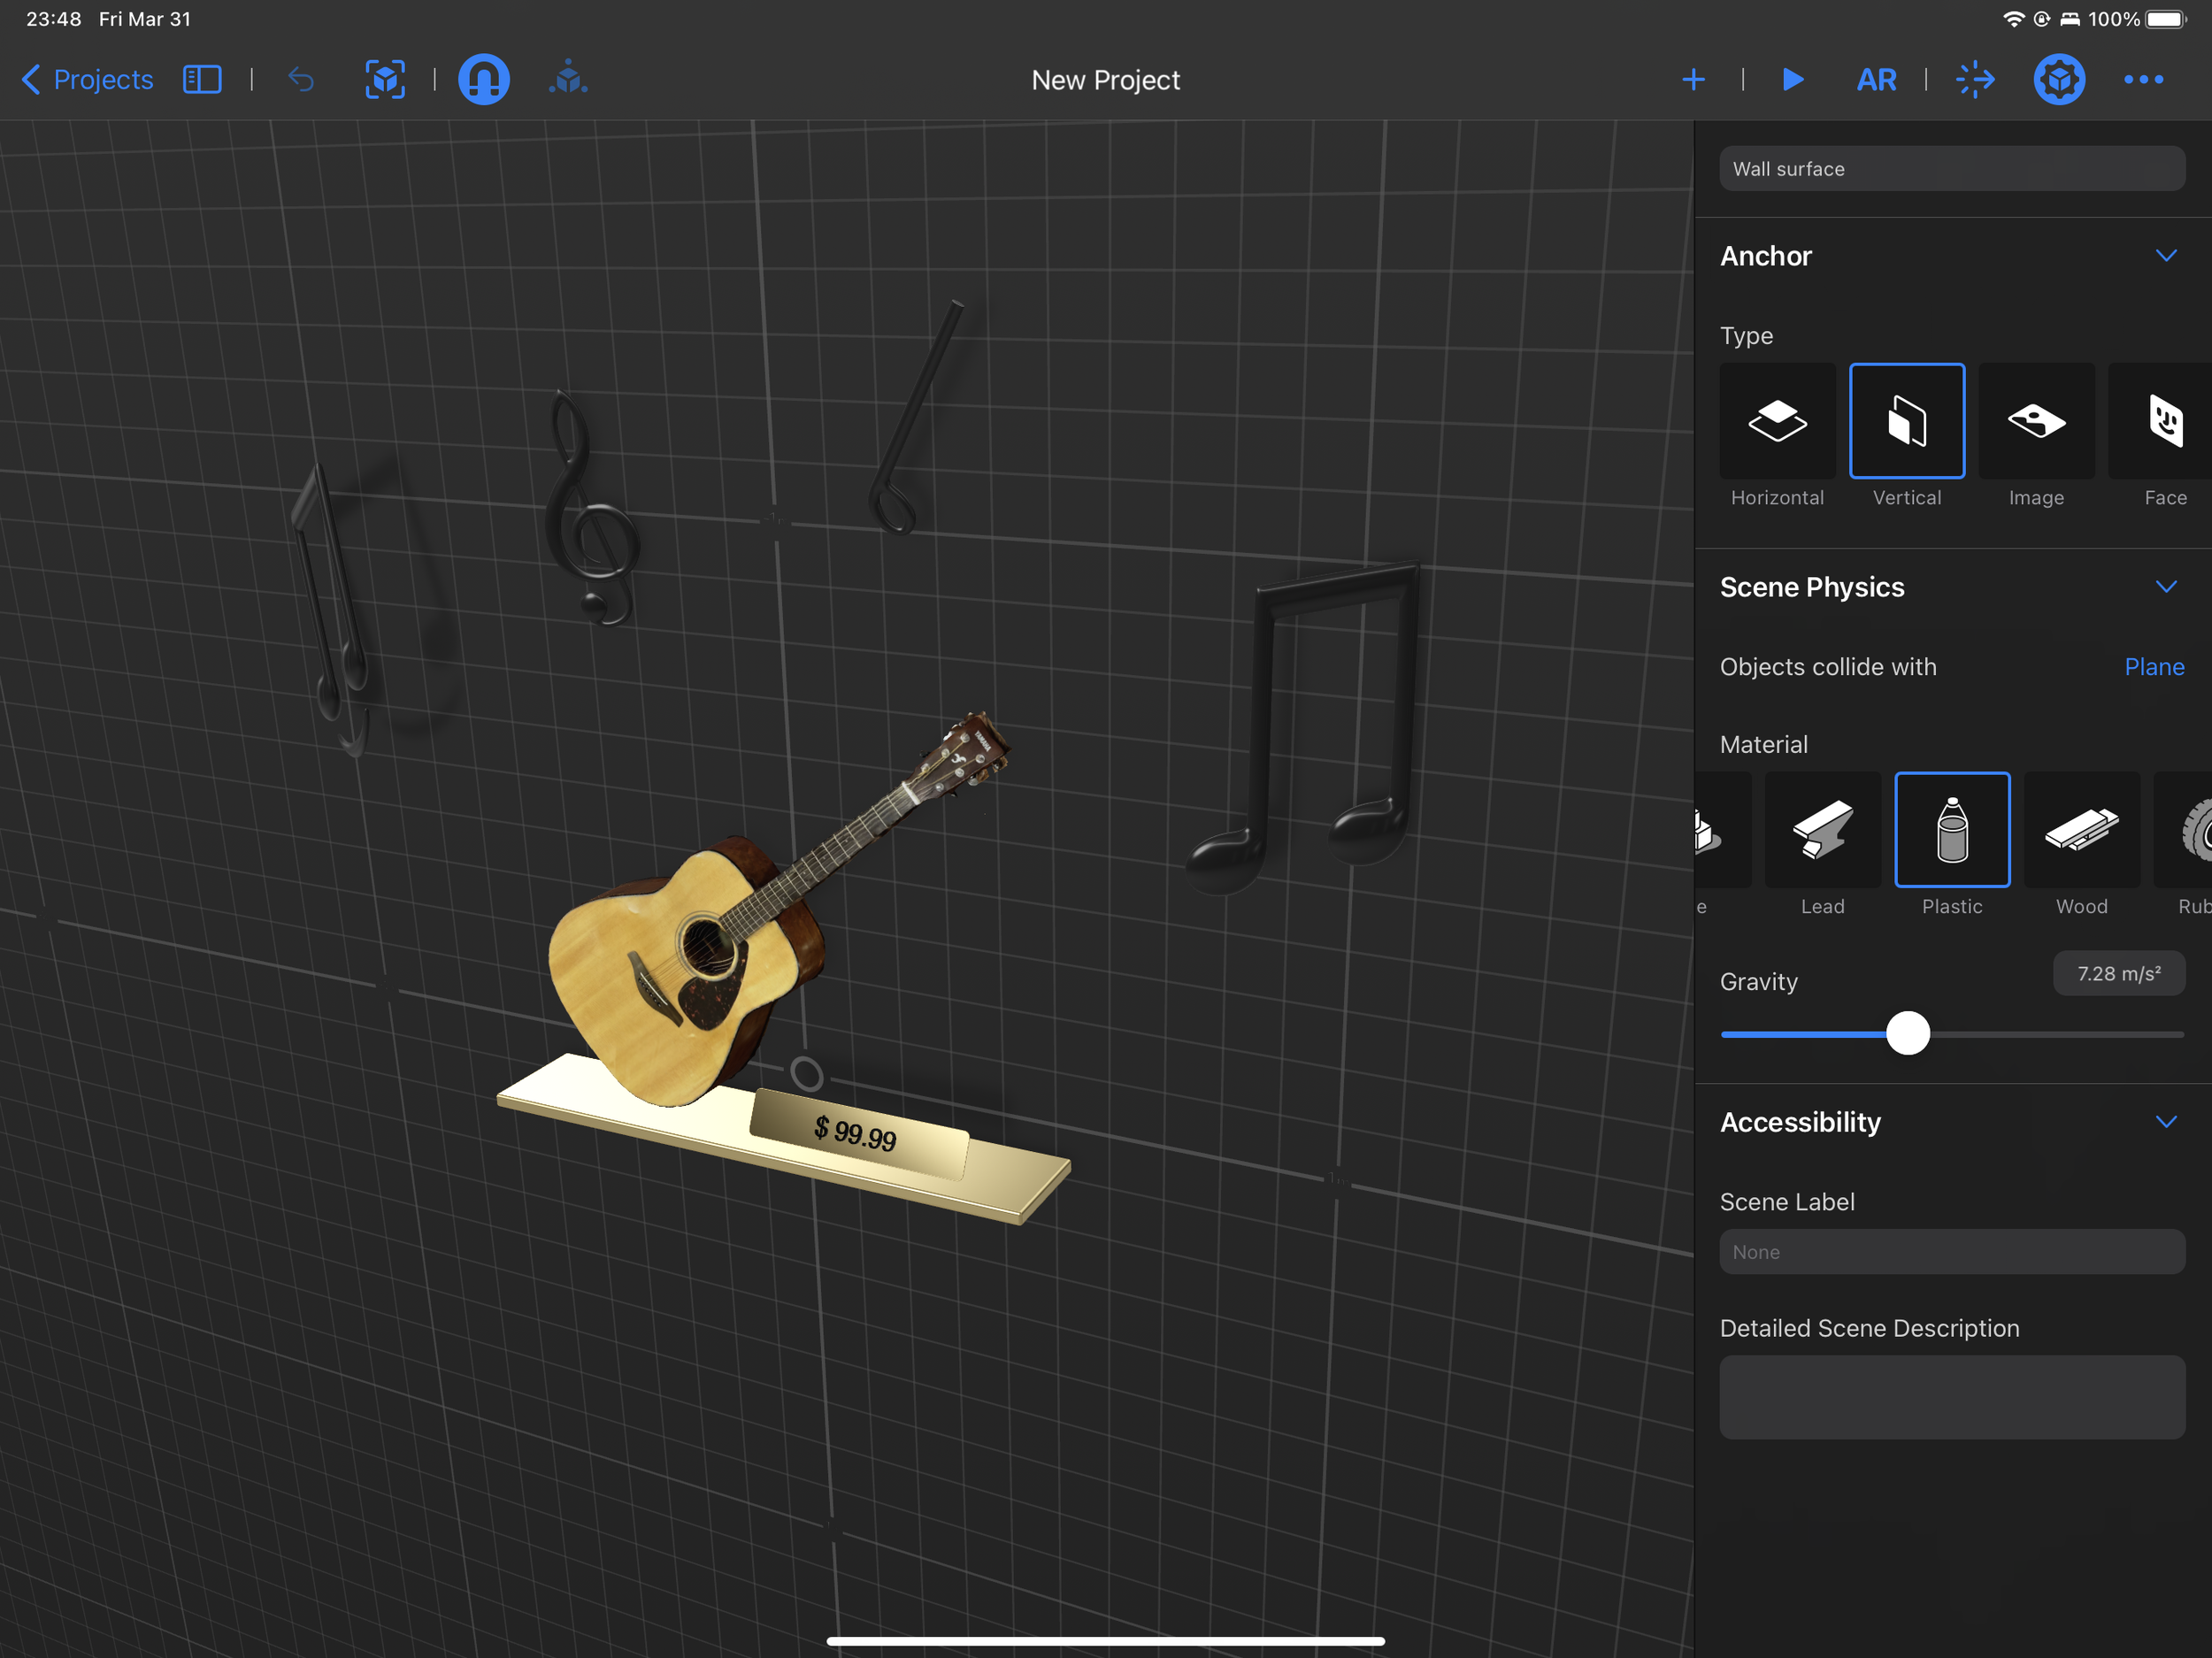The height and width of the screenshot is (1658, 2212).
Task: Collapse the Accessibility section
Action: (2165, 1122)
